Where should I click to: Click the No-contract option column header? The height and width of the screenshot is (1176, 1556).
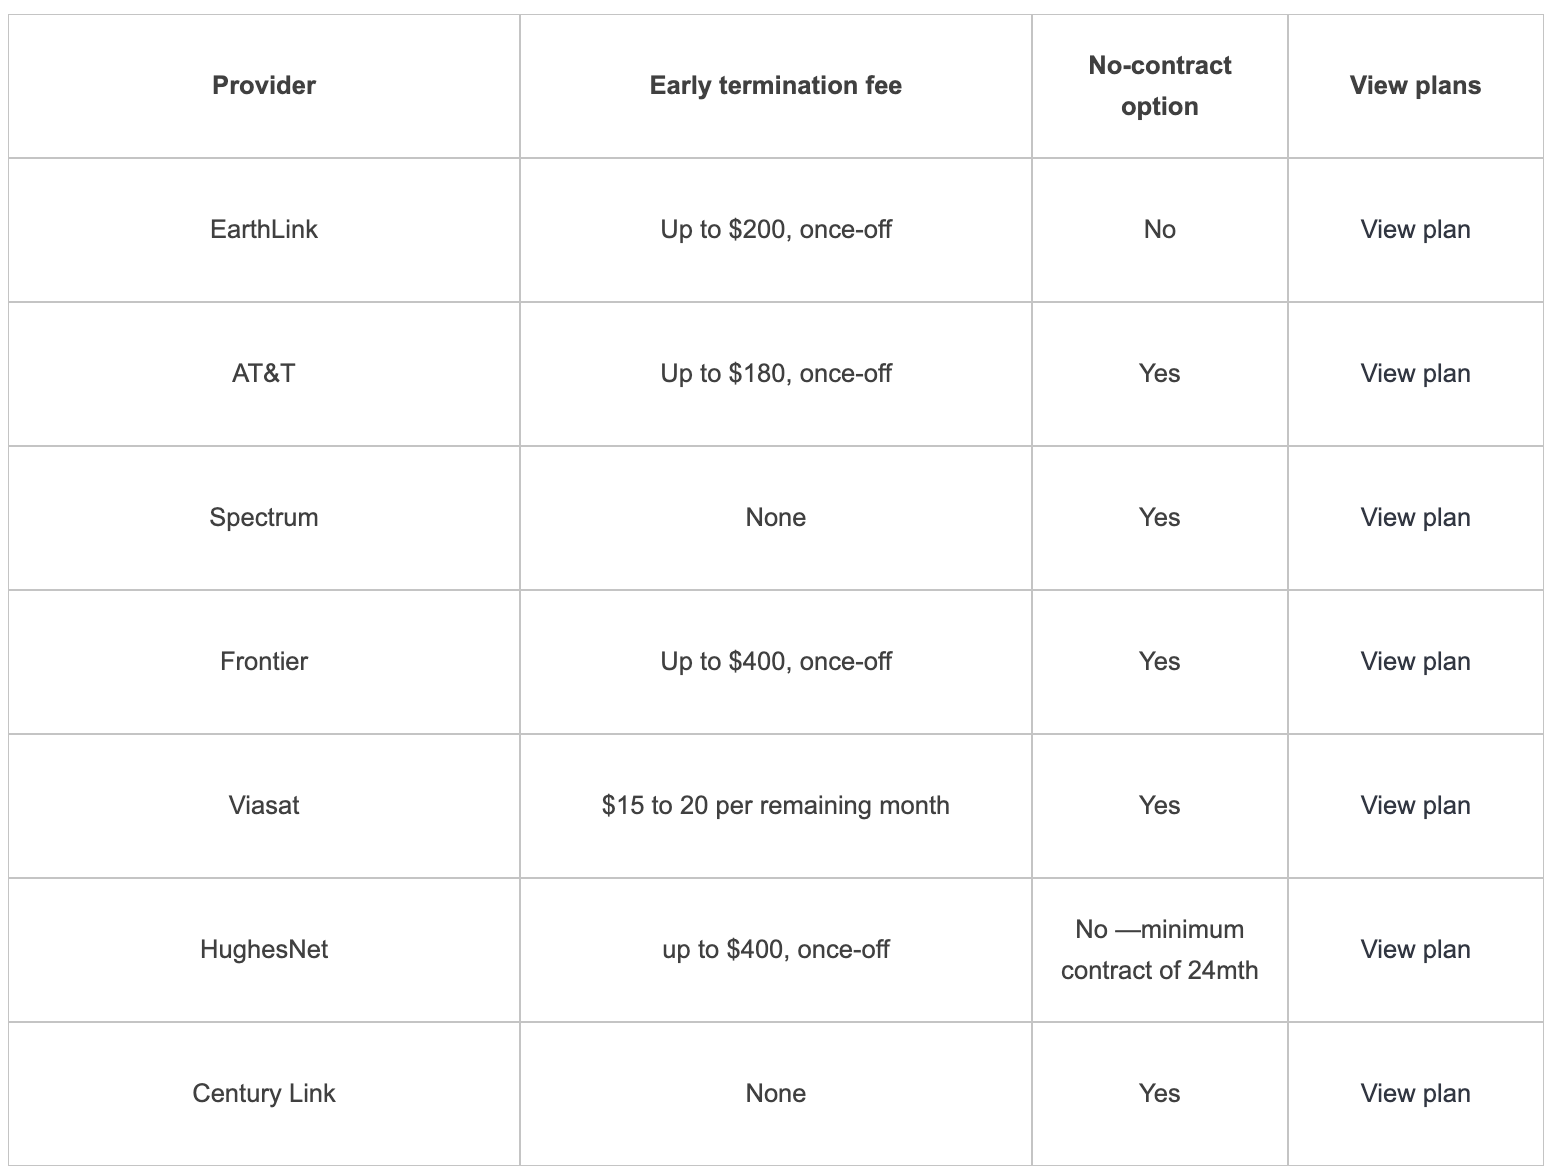pos(1160,86)
